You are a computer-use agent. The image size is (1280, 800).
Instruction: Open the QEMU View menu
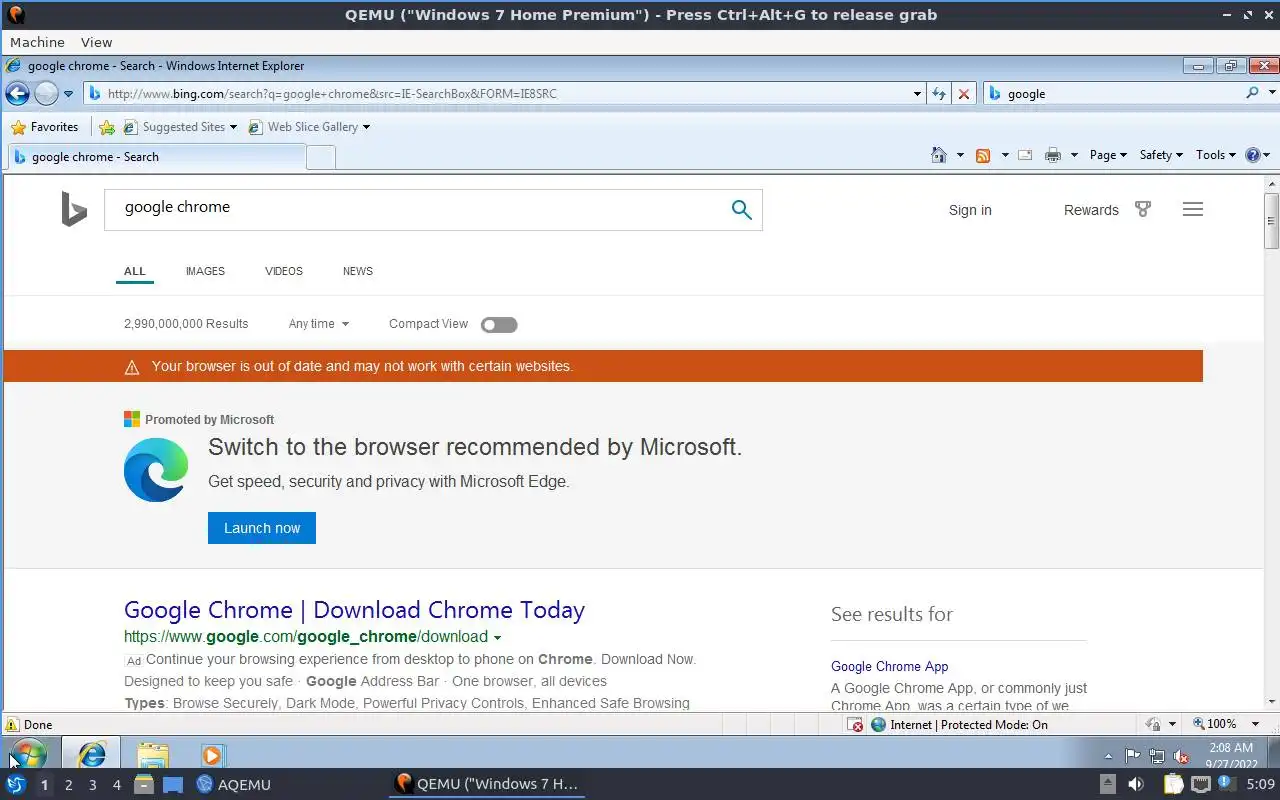(x=96, y=42)
